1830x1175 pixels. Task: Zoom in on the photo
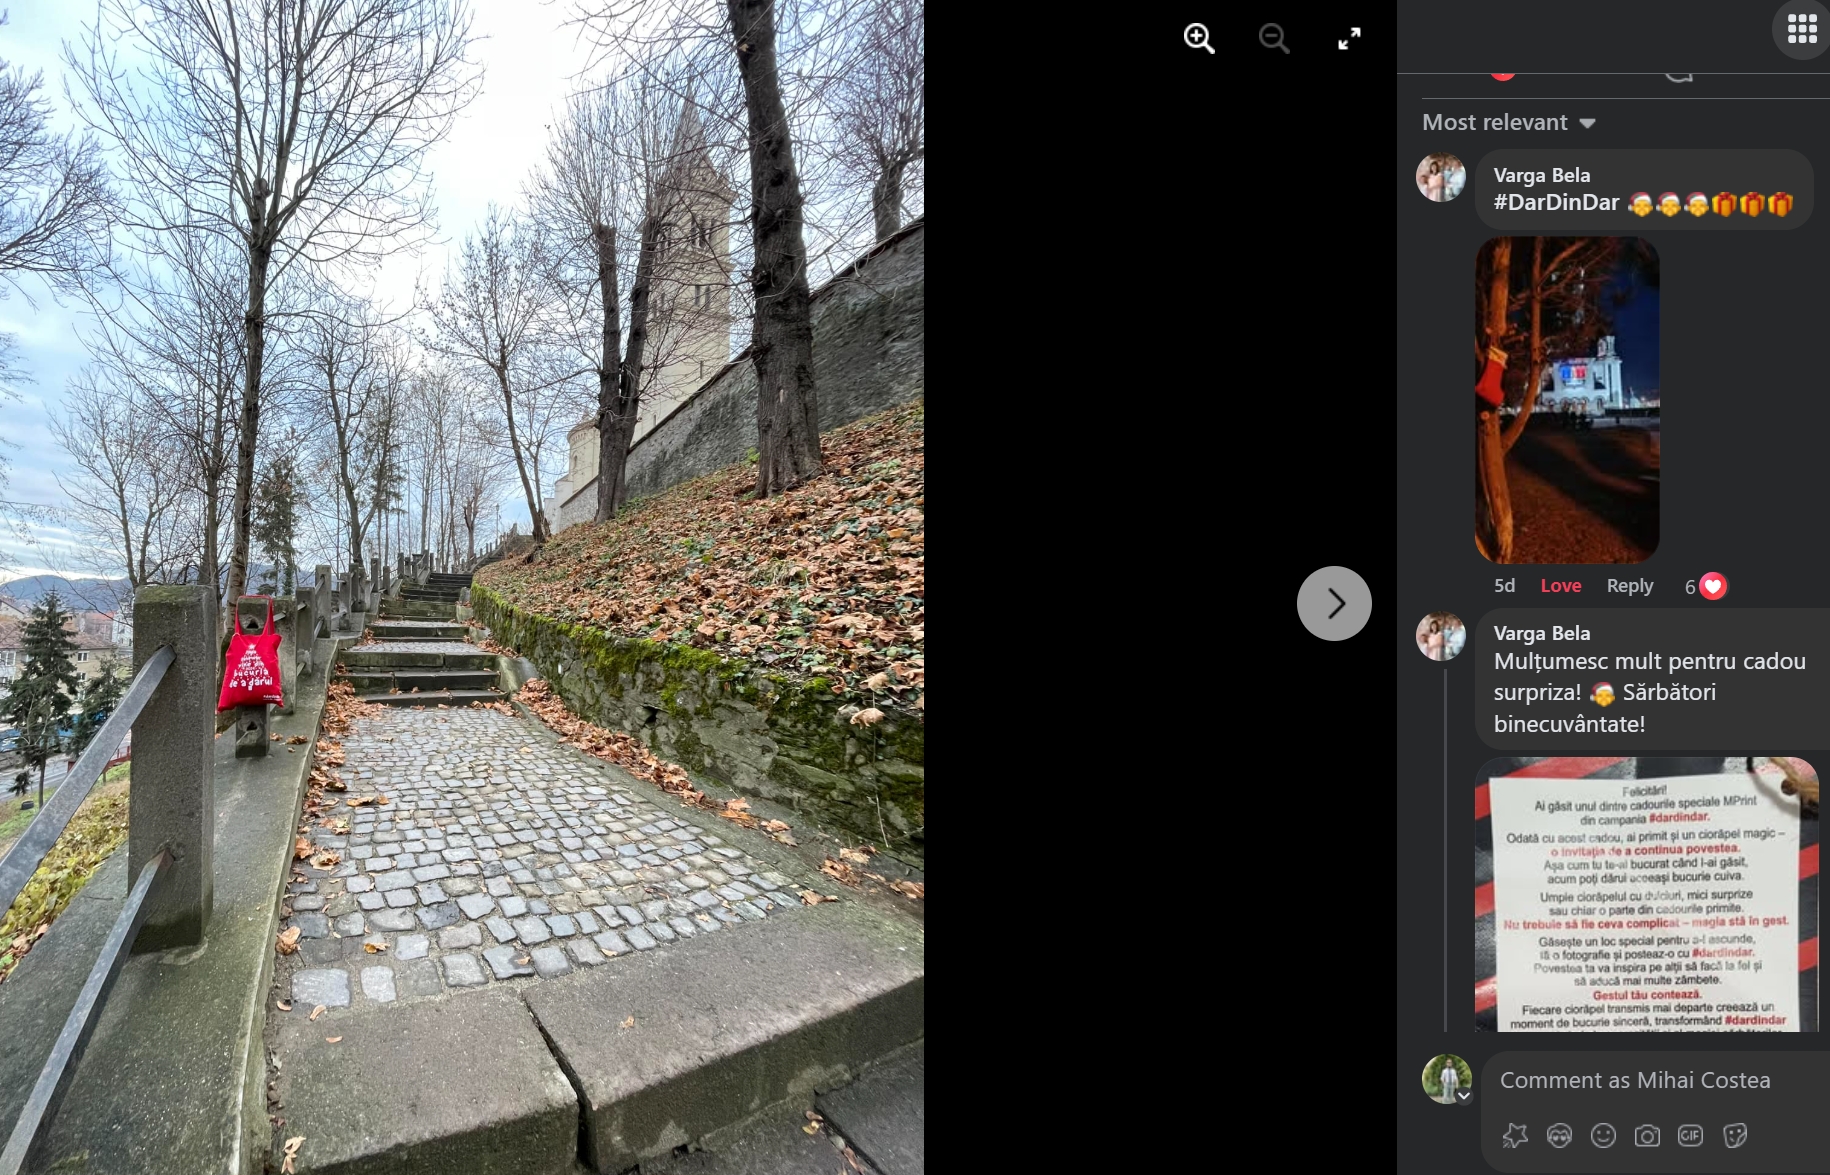(1198, 39)
